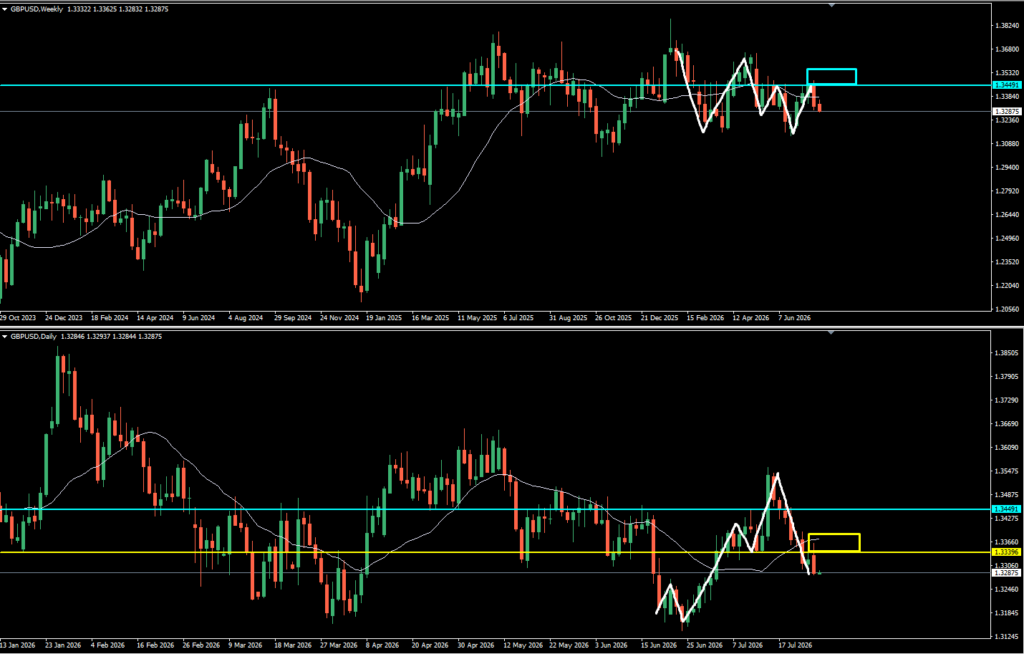
Task: Select the GBPUSD,Weekly chart title text
Action: click(x=36, y=9)
